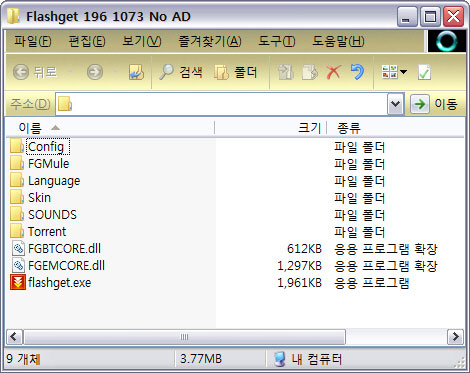The width and height of the screenshot is (470, 373).
Task: Open the 도구(T) menu
Action: tap(277, 41)
